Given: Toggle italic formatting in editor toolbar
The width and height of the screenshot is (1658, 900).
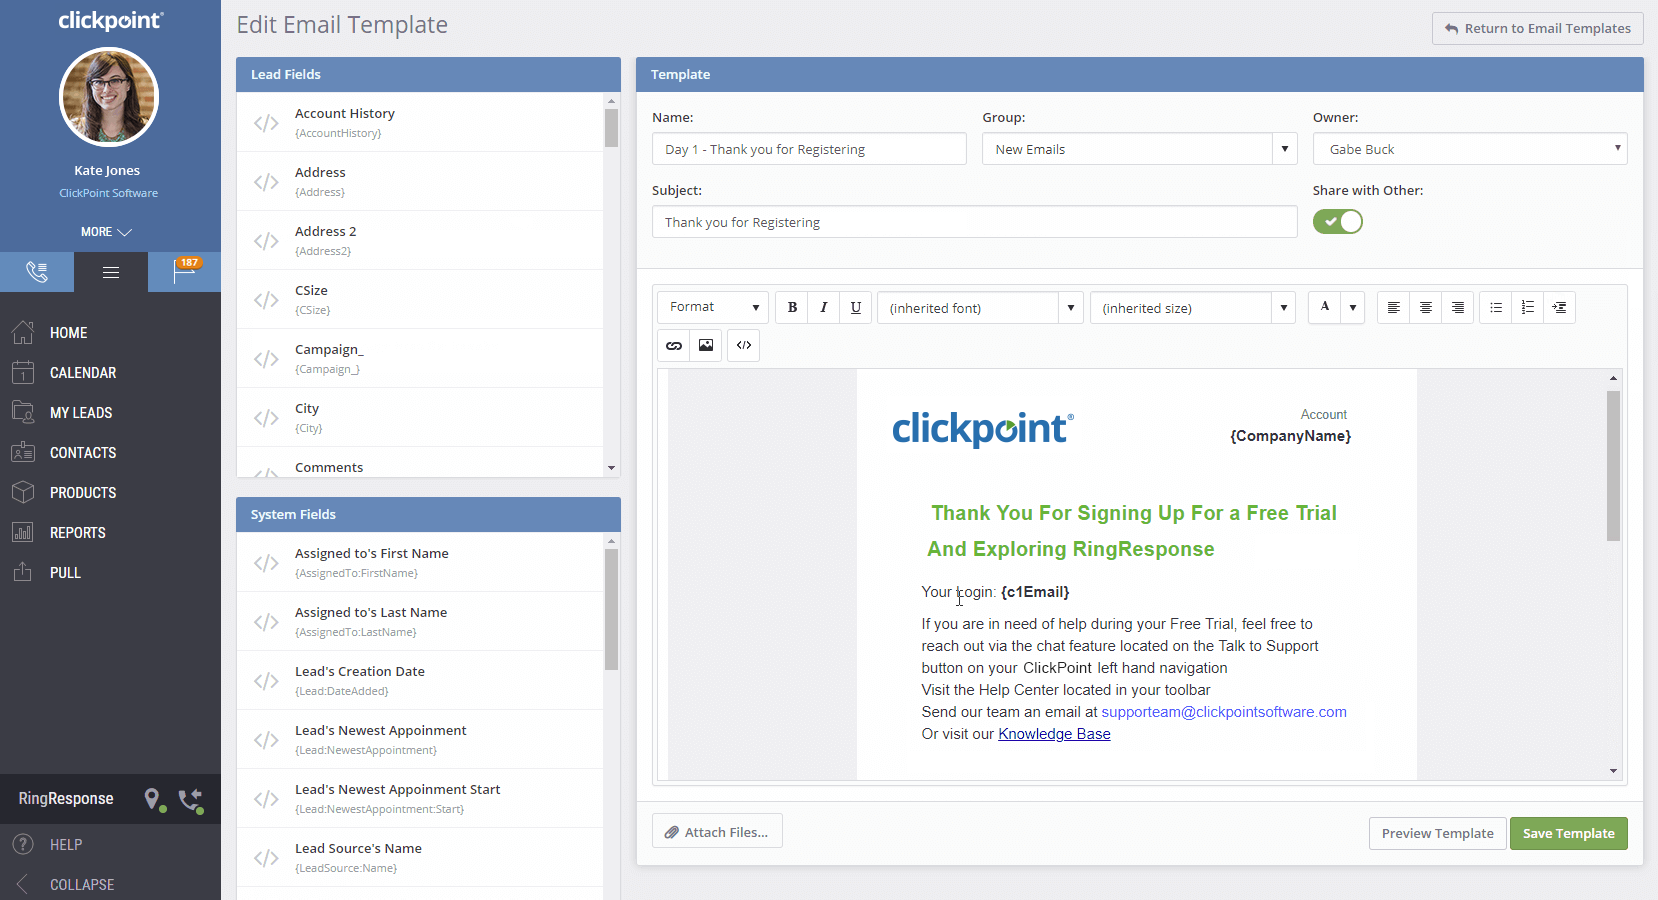Looking at the screenshot, I should point(824,307).
